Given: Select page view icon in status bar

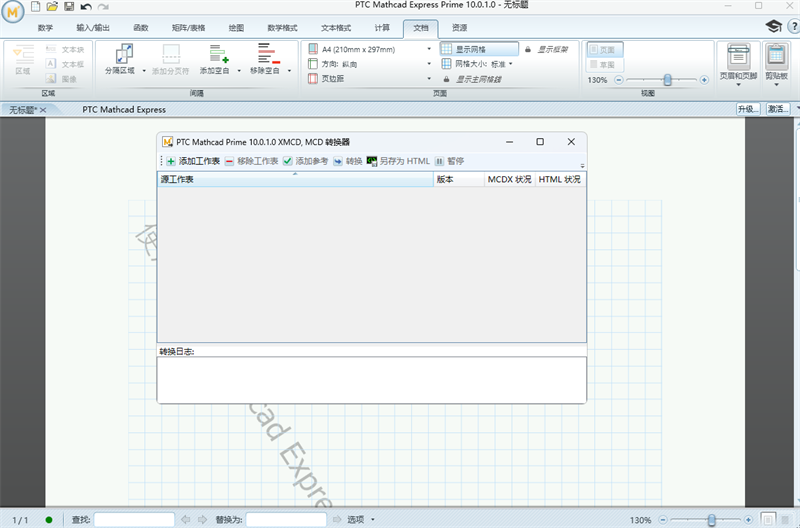Looking at the screenshot, I should [x=768, y=519].
